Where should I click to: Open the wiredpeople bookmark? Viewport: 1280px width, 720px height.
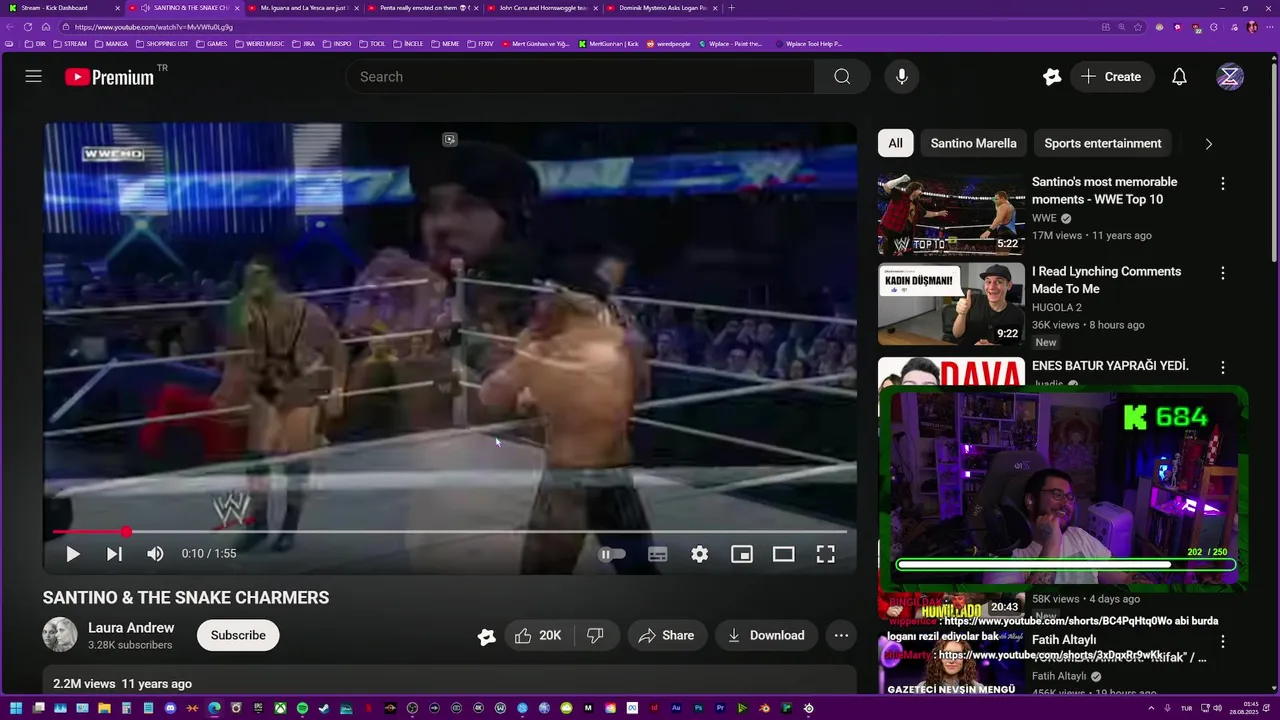tap(669, 44)
